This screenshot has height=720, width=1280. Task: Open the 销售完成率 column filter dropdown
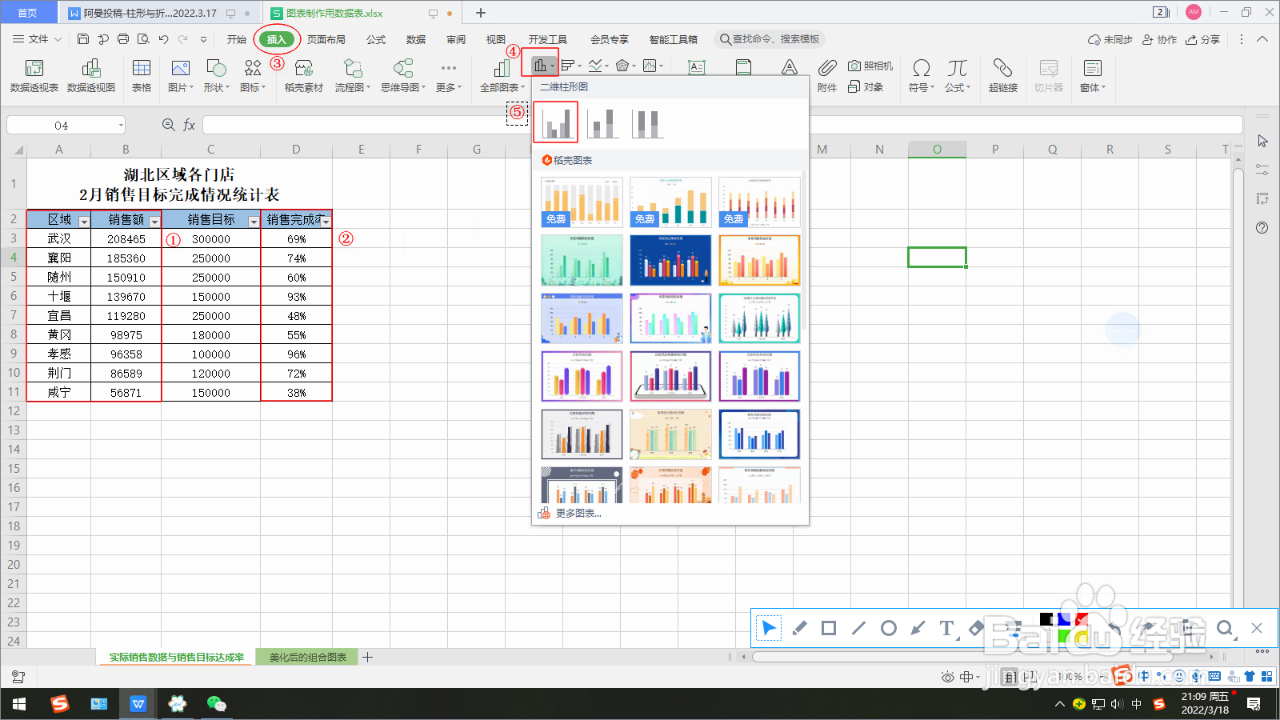pos(325,221)
